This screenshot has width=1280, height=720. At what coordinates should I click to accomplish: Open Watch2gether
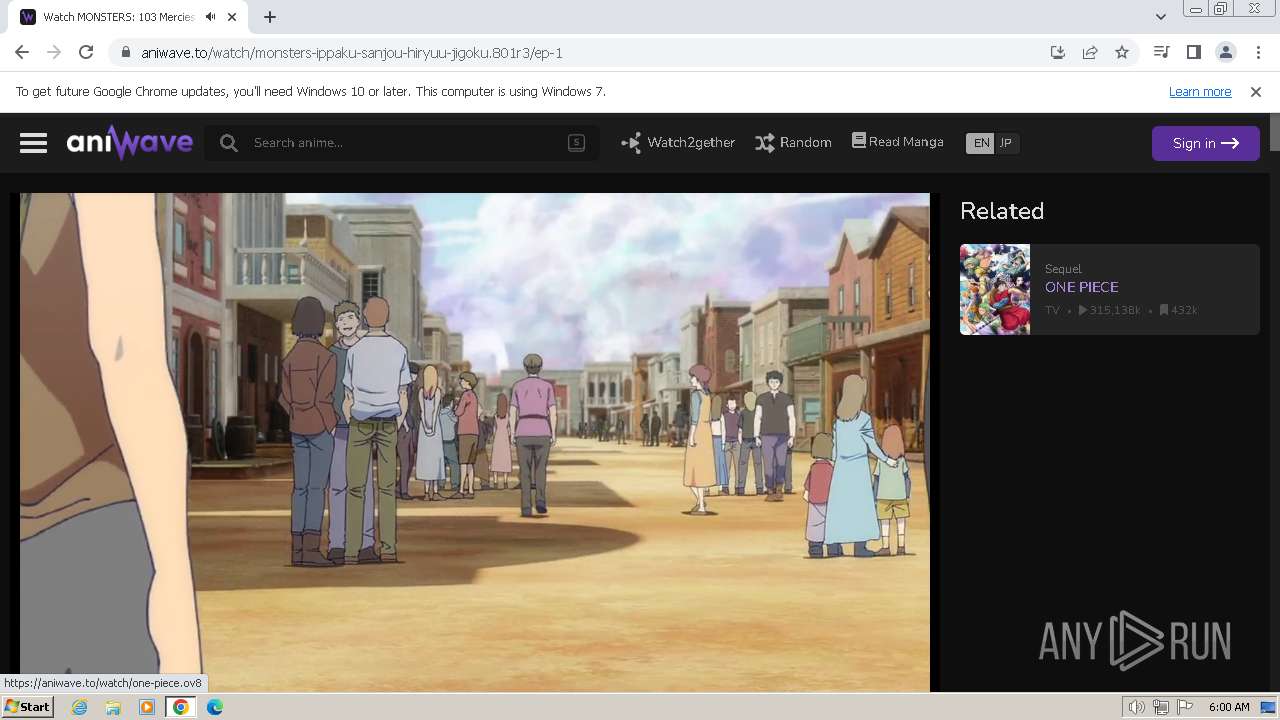[678, 143]
